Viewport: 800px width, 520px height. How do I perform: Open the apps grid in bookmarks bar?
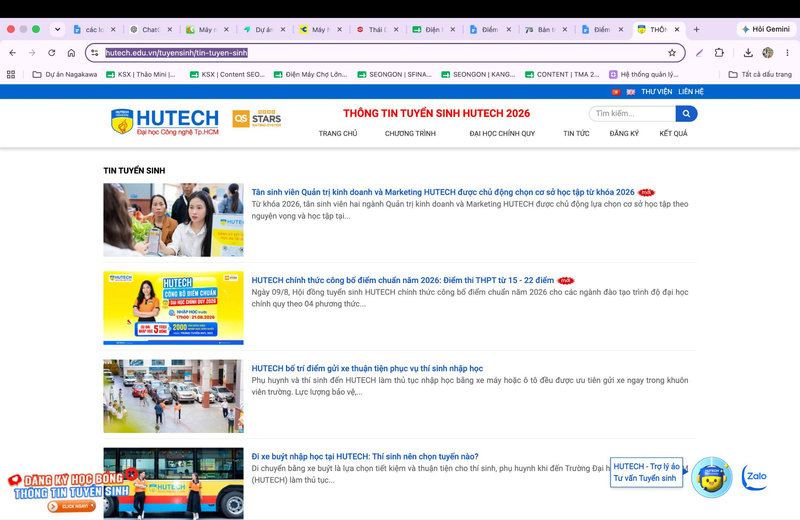pos(11,75)
